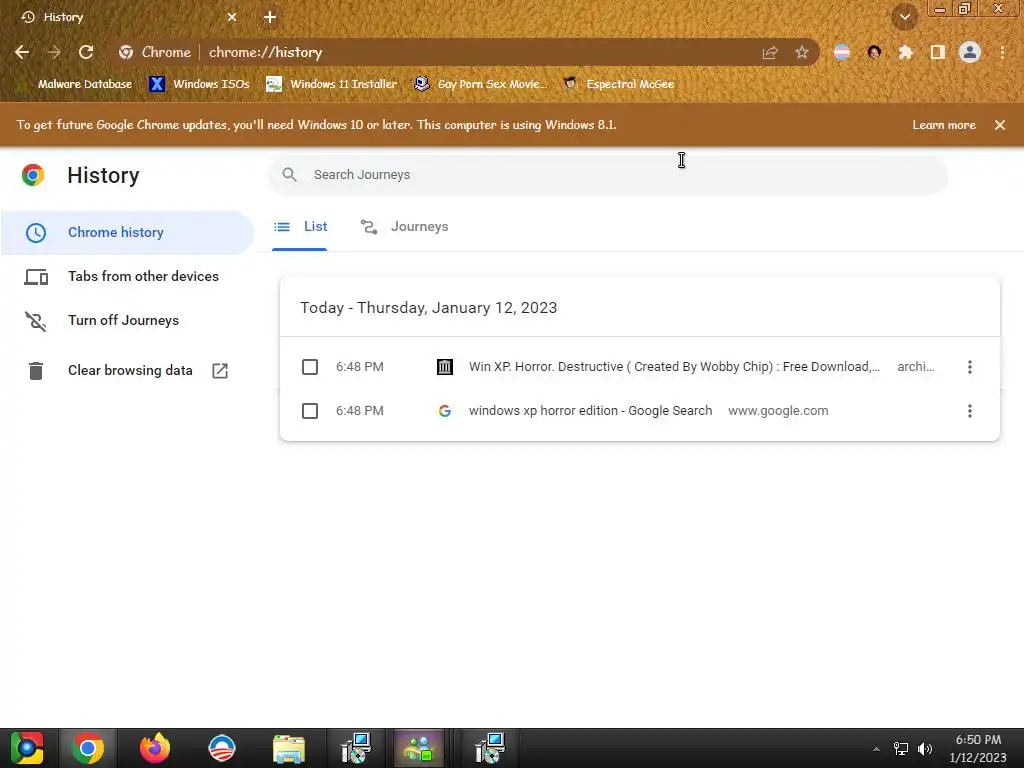Open the volume speaker icon
Image resolution: width=1024 pixels, height=768 pixels.
point(925,749)
